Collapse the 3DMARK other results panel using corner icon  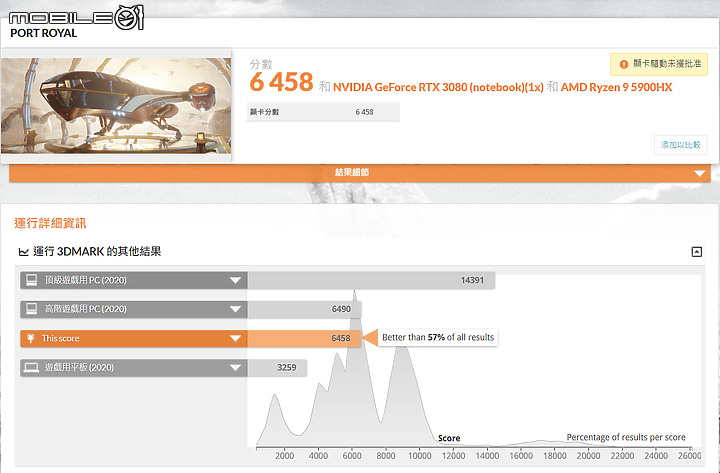pos(697,252)
